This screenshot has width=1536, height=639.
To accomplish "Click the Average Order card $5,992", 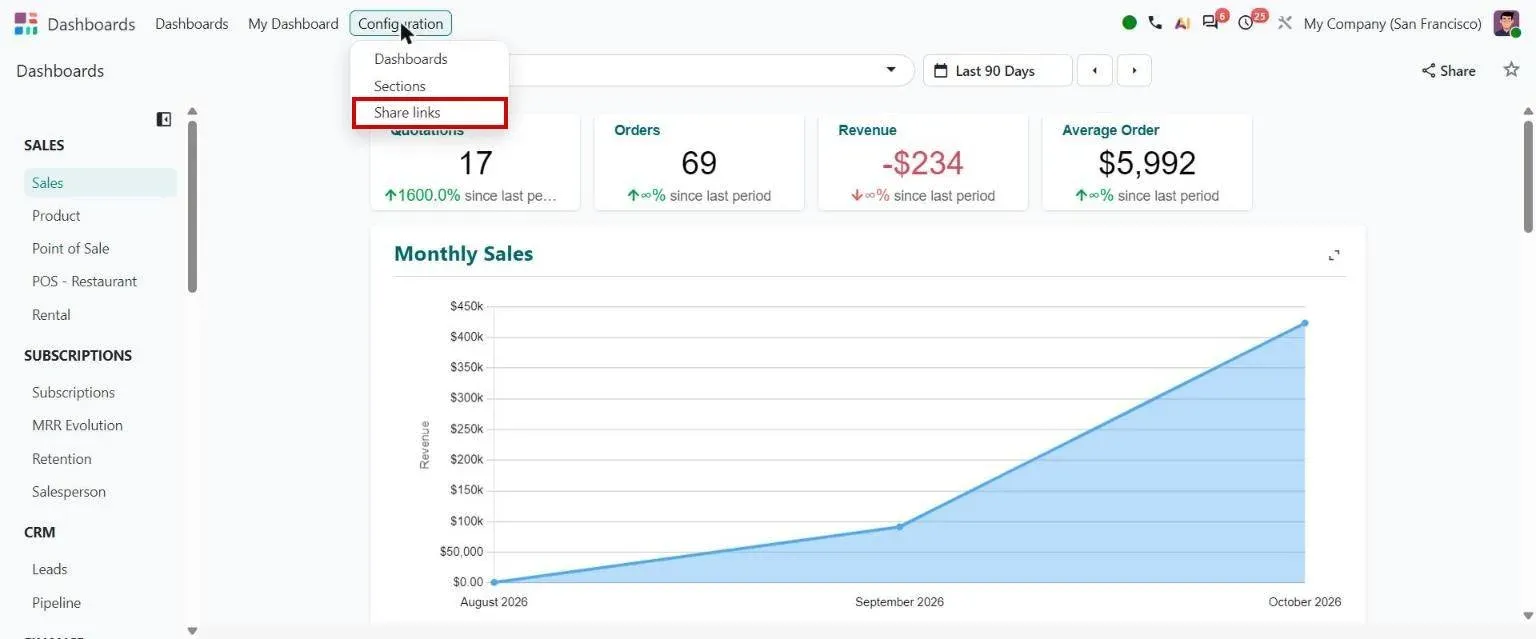I will click(1147, 162).
